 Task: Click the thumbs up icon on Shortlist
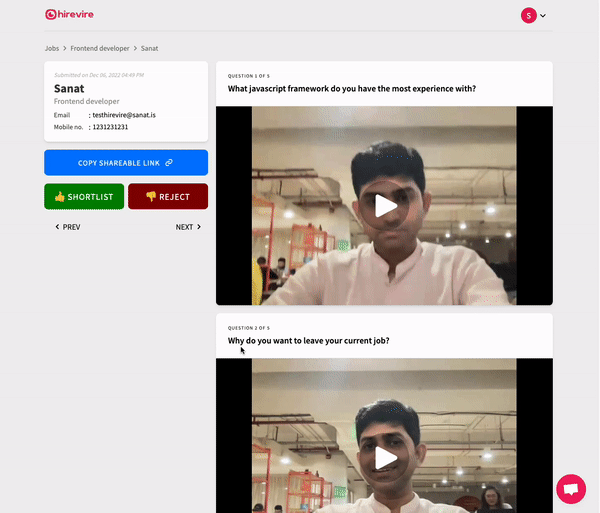[60, 197]
